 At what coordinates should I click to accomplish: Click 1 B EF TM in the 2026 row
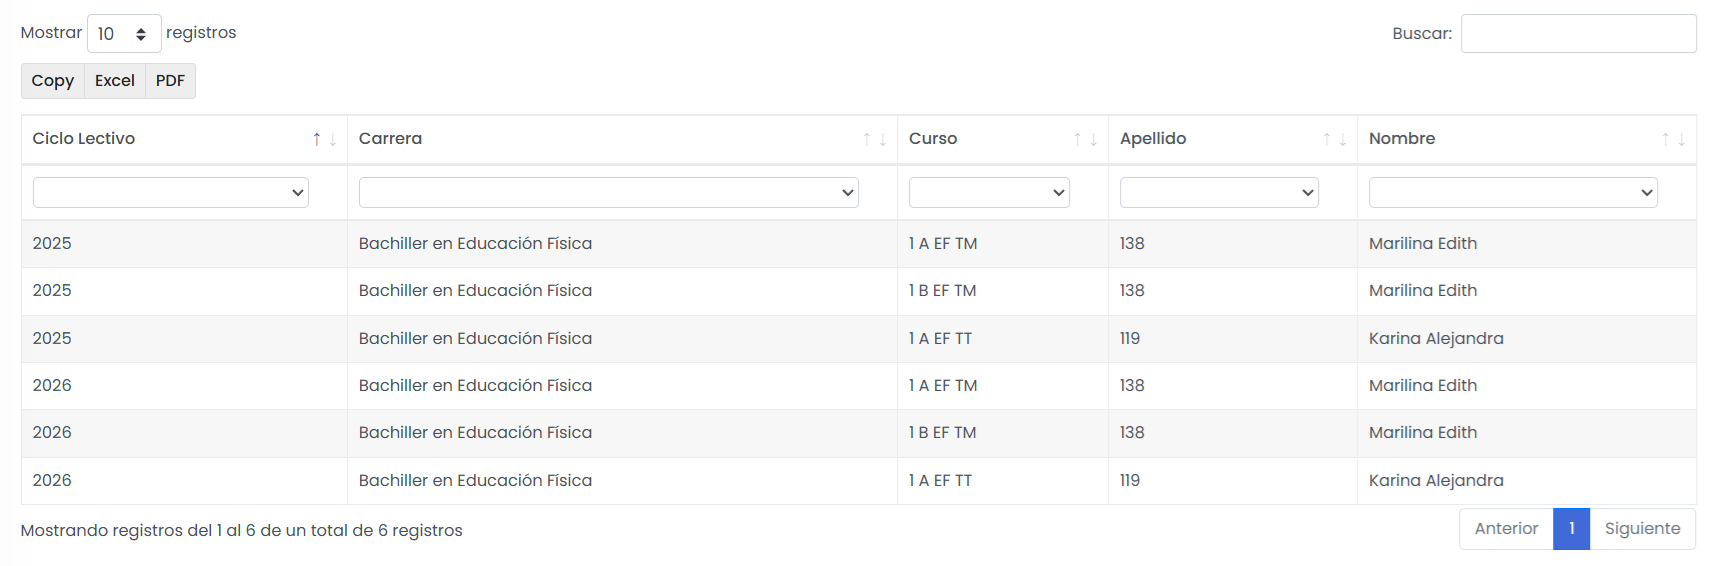point(942,433)
